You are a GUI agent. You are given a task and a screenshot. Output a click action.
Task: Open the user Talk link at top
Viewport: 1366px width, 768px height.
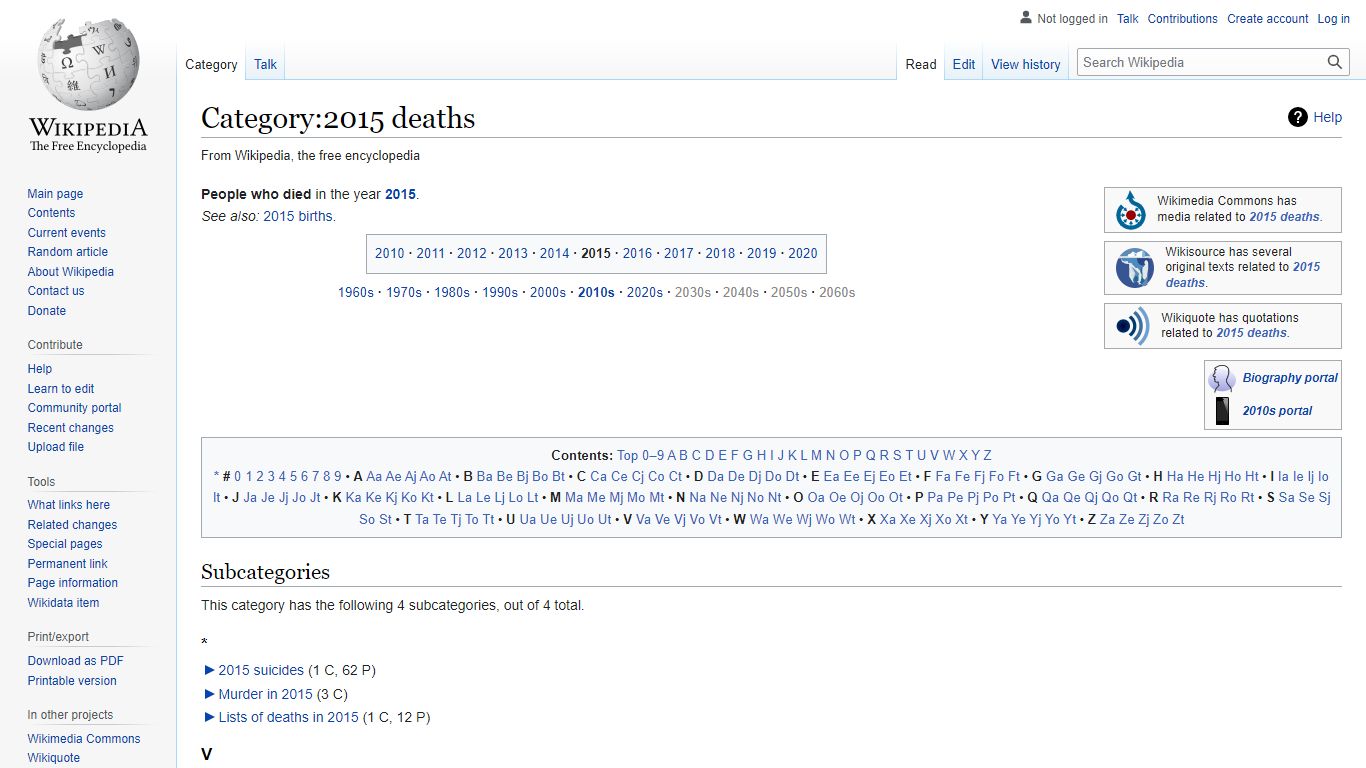coord(1128,18)
